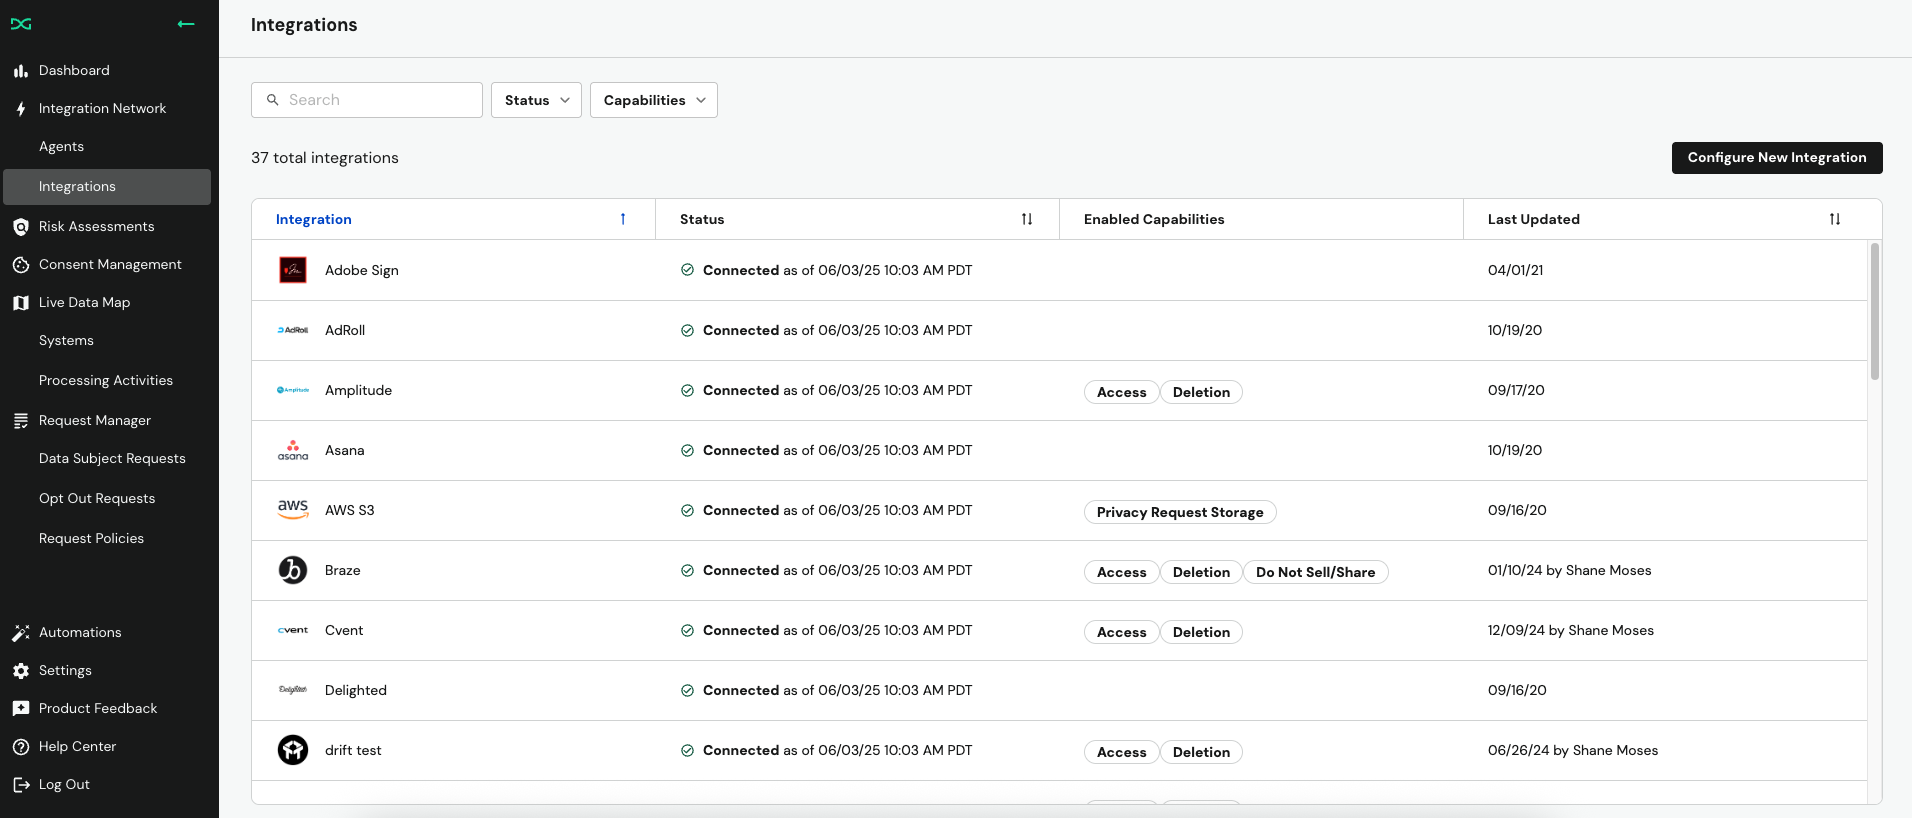Select the Adobe Sign integration name
Image resolution: width=1912 pixels, height=818 pixels.
coord(362,270)
